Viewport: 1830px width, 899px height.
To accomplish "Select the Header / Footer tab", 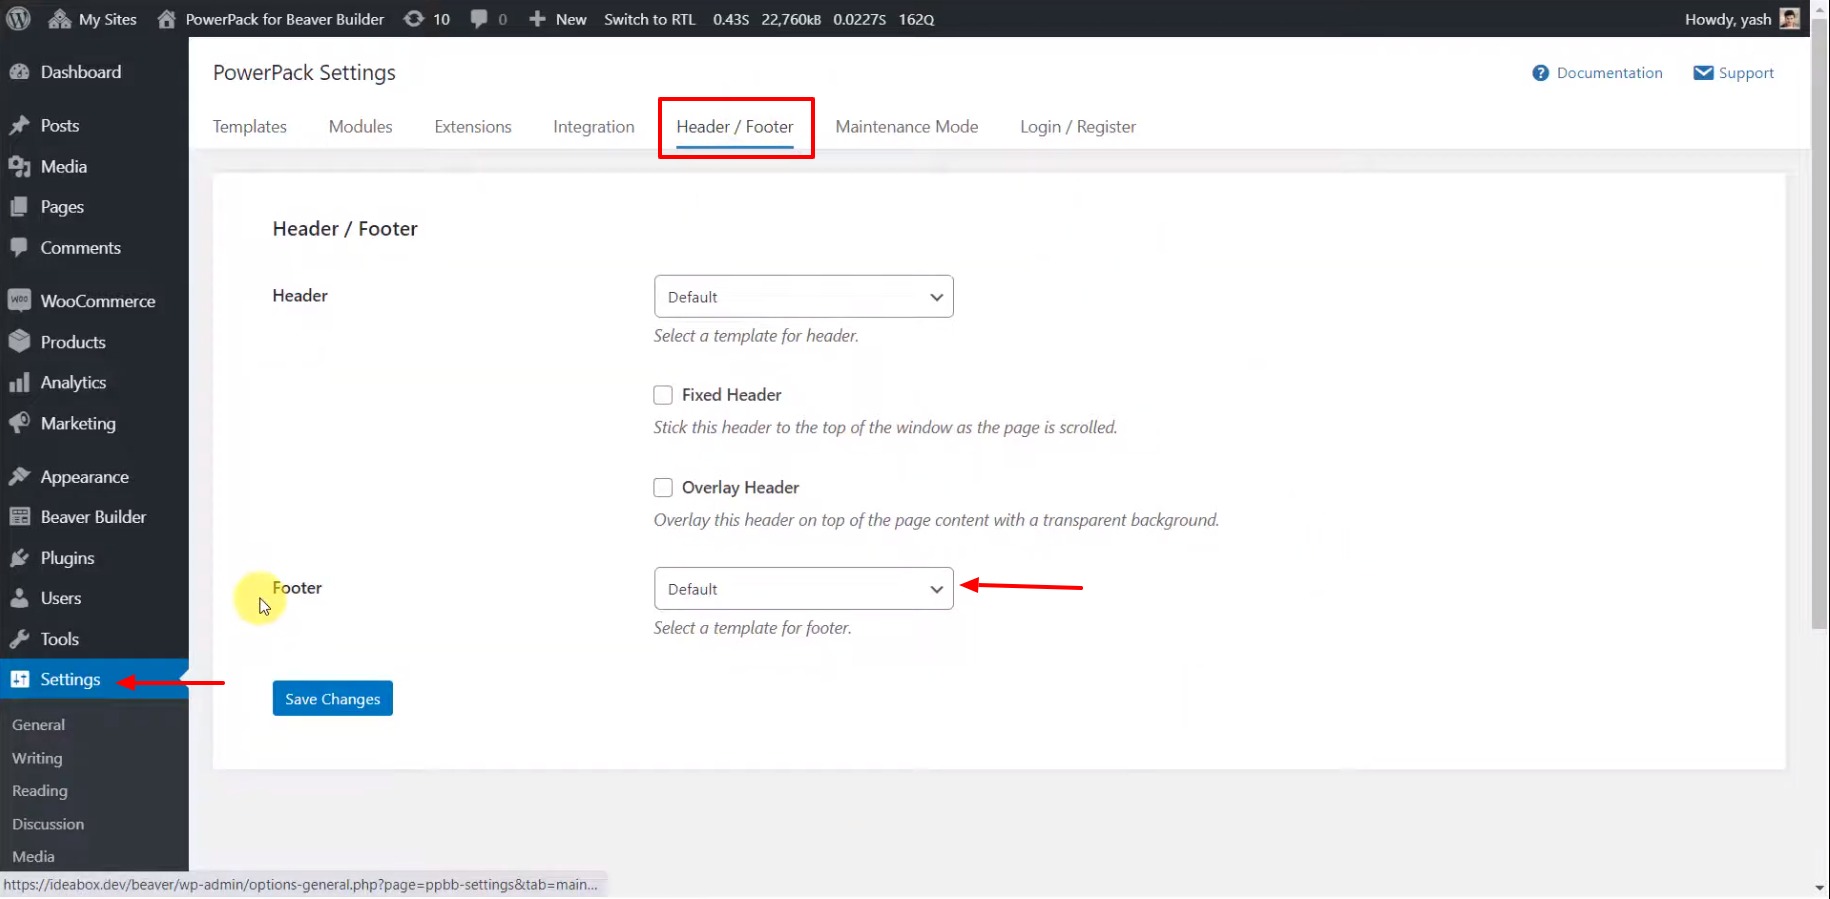I will (x=735, y=127).
